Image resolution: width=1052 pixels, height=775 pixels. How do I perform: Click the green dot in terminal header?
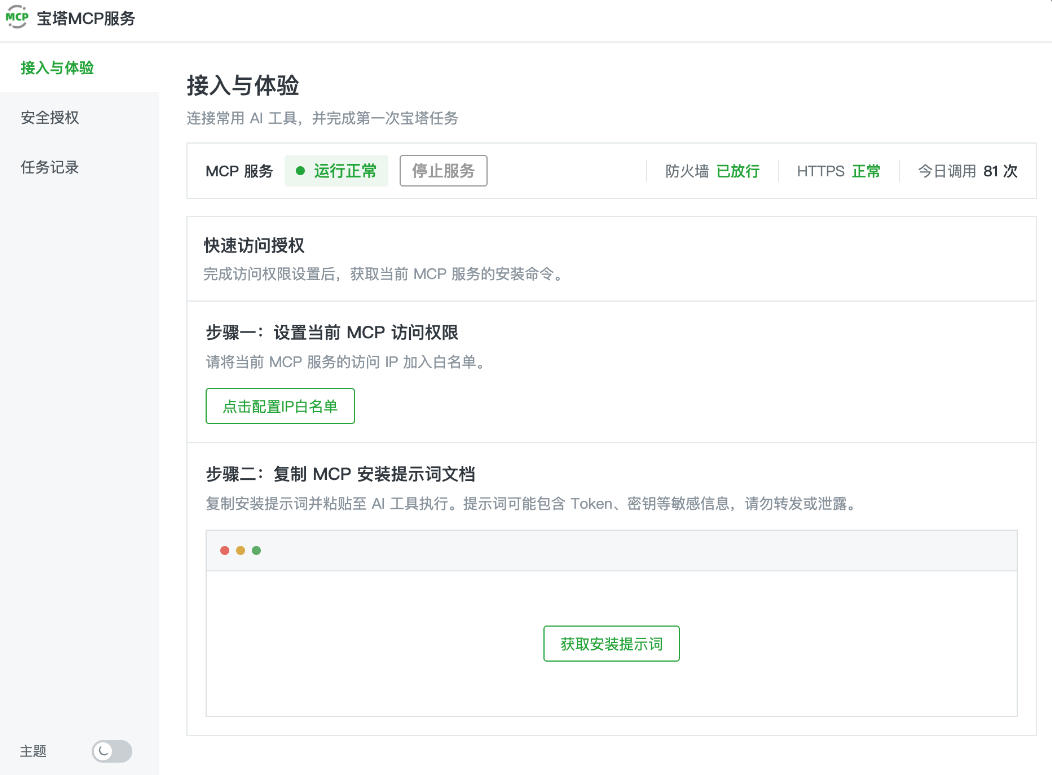pyautogui.click(x=256, y=550)
